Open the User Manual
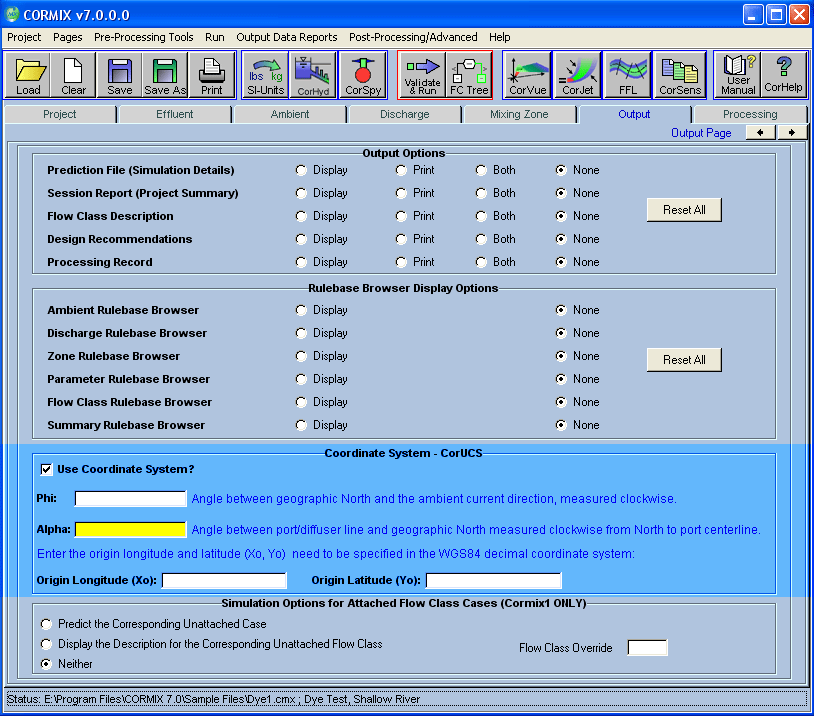 [738, 75]
